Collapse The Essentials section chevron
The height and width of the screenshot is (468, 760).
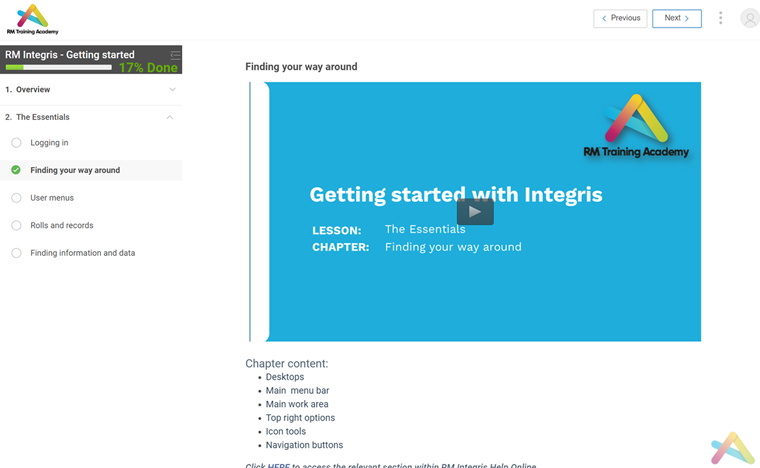click(170, 117)
